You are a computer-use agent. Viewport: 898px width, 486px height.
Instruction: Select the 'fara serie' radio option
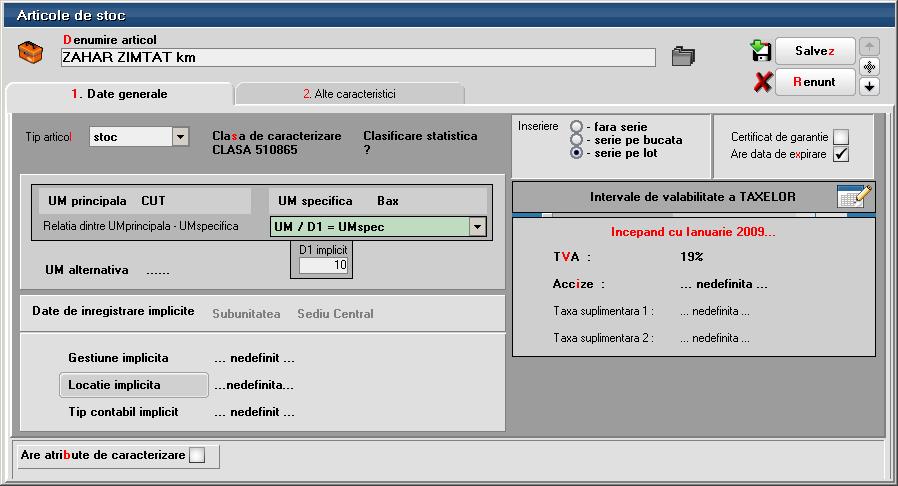click(576, 127)
